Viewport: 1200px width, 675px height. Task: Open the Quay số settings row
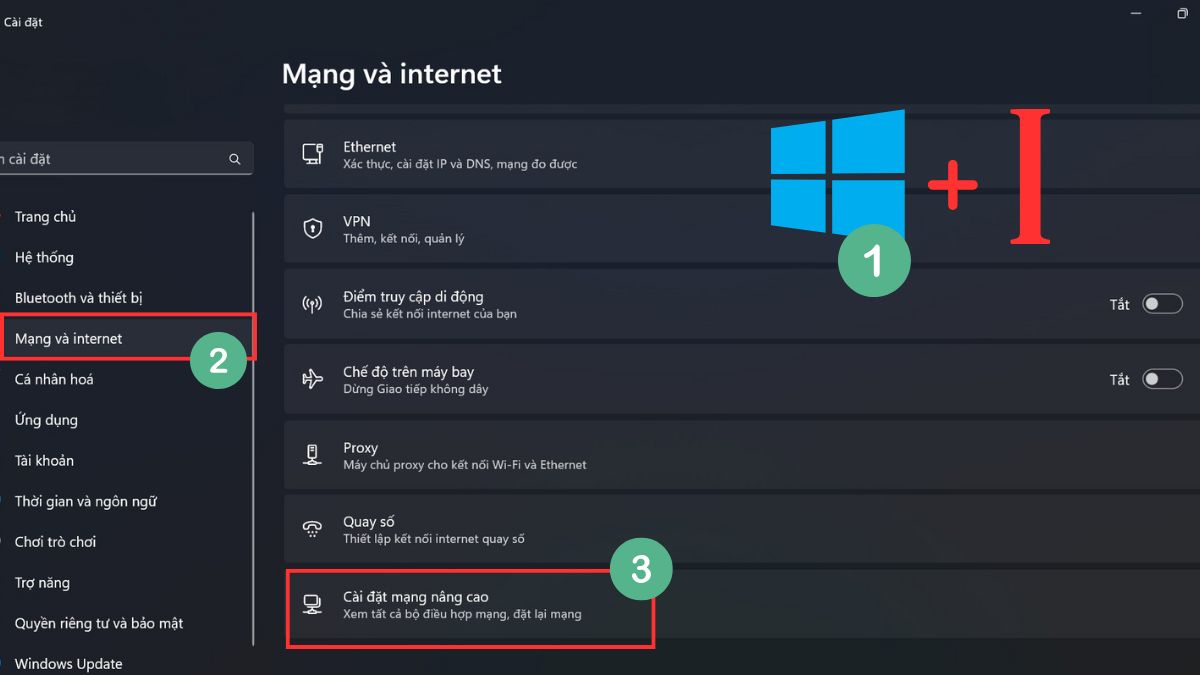point(742,530)
